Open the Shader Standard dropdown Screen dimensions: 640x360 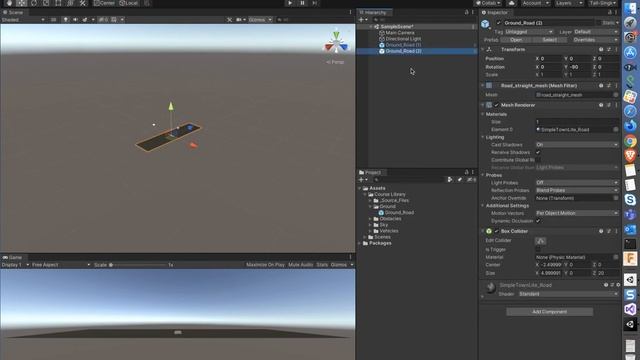click(569, 294)
